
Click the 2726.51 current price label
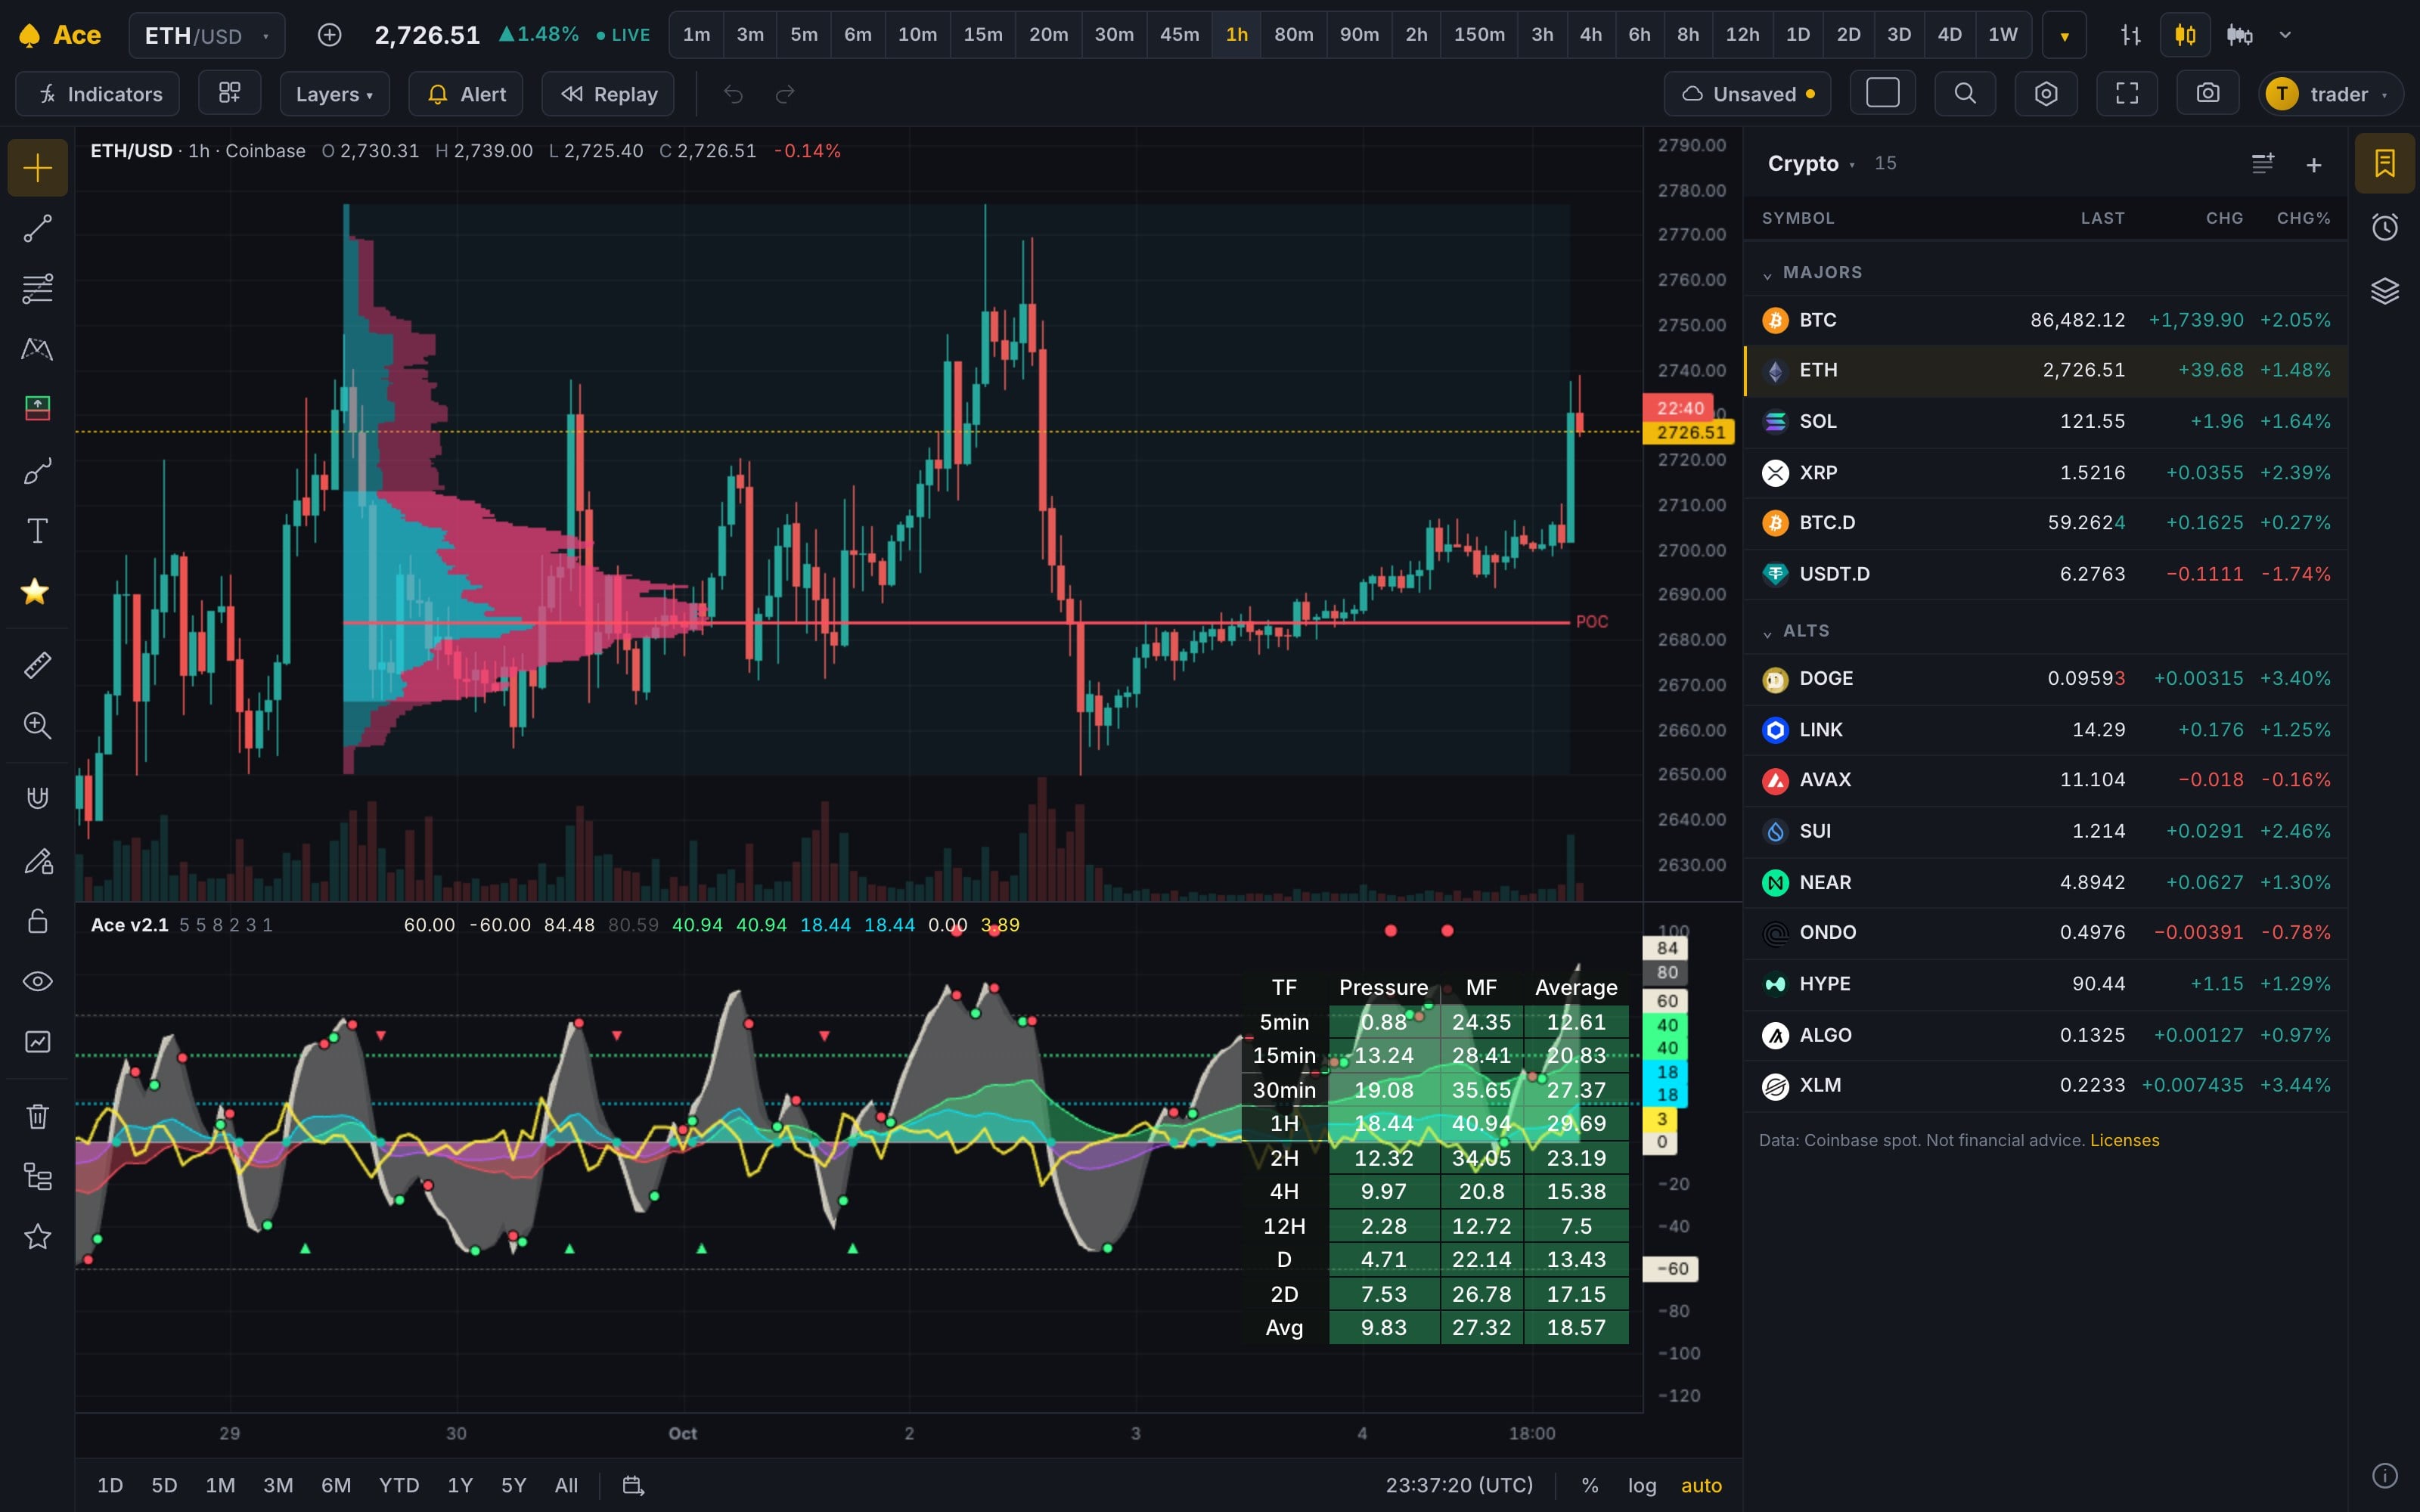click(x=1689, y=432)
